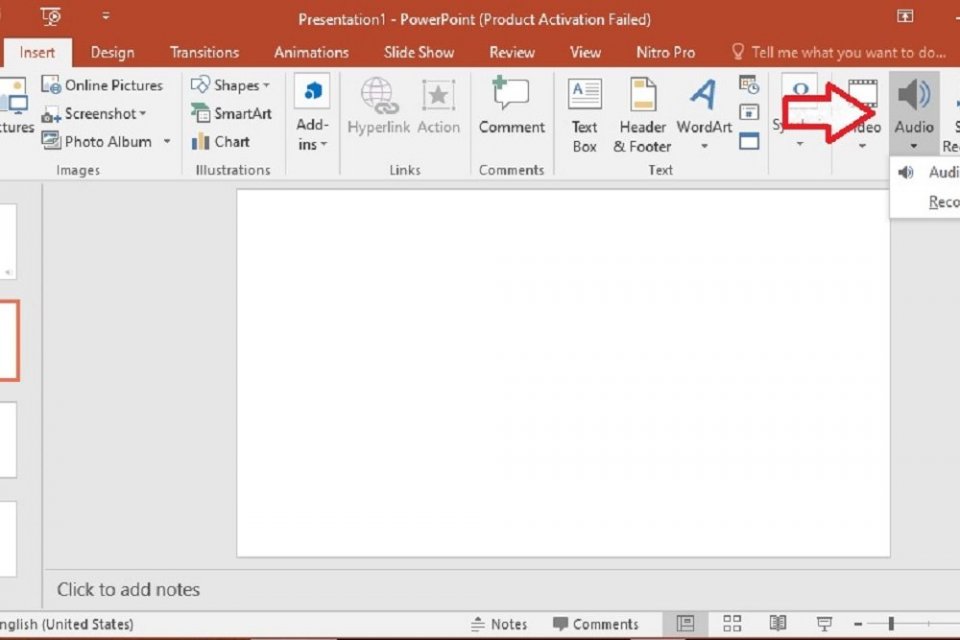Open Header & Footer dialog
The image size is (960, 640).
(642, 115)
